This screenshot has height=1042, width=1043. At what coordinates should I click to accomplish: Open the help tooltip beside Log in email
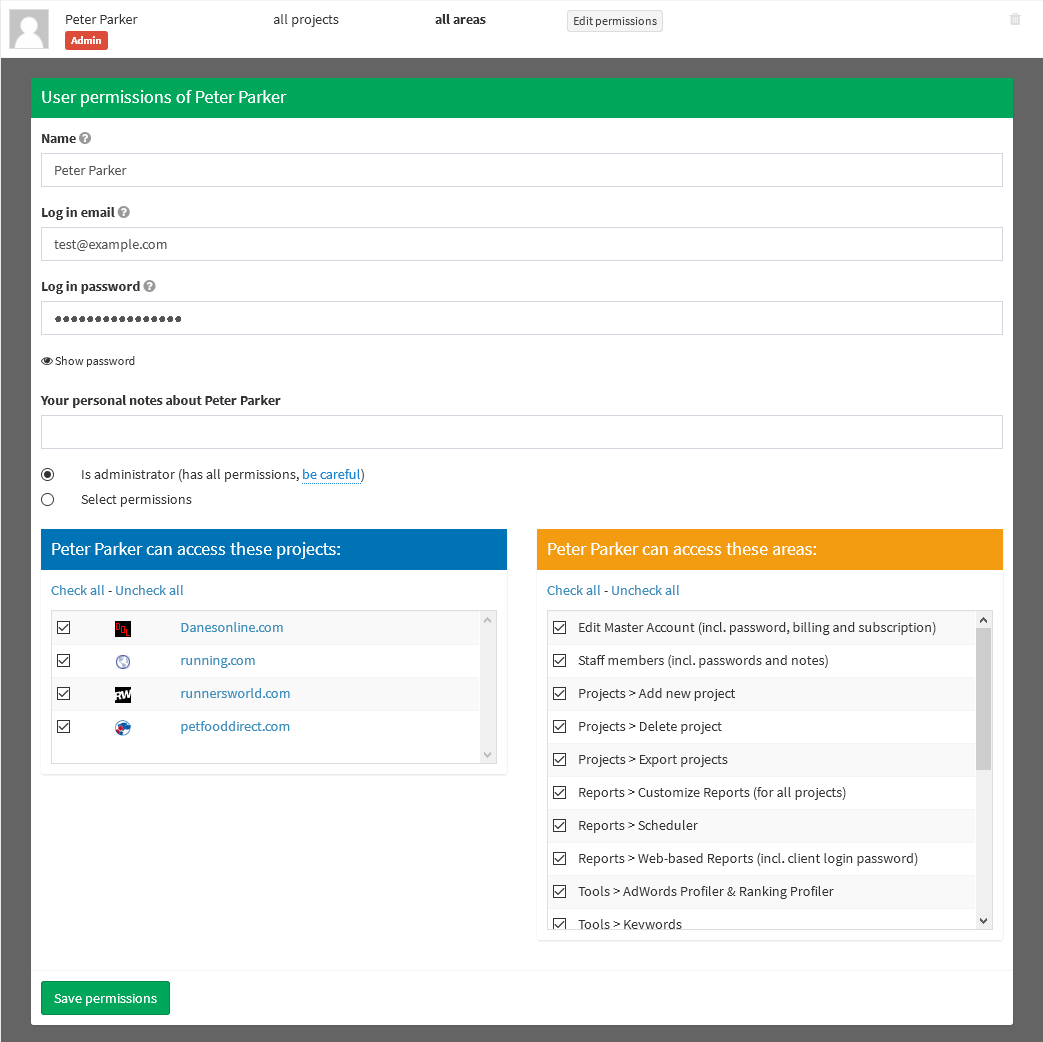pyautogui.click(x=123, y=212)
